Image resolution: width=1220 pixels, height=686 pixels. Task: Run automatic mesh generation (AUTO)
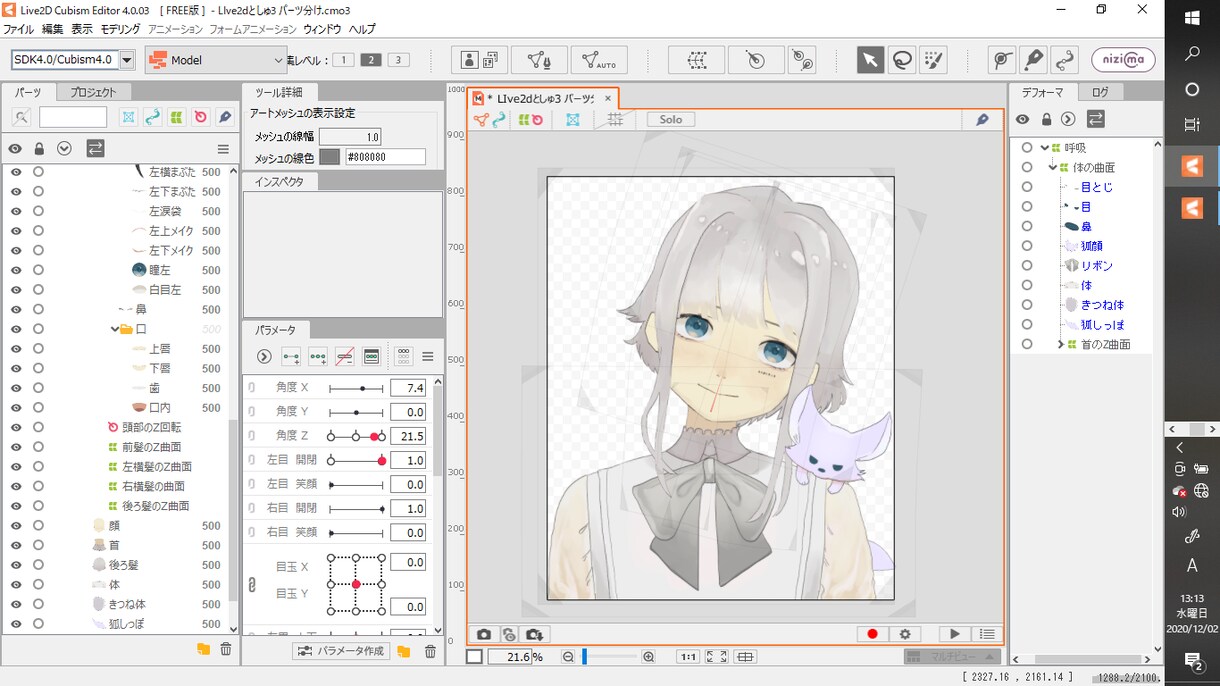599,60
